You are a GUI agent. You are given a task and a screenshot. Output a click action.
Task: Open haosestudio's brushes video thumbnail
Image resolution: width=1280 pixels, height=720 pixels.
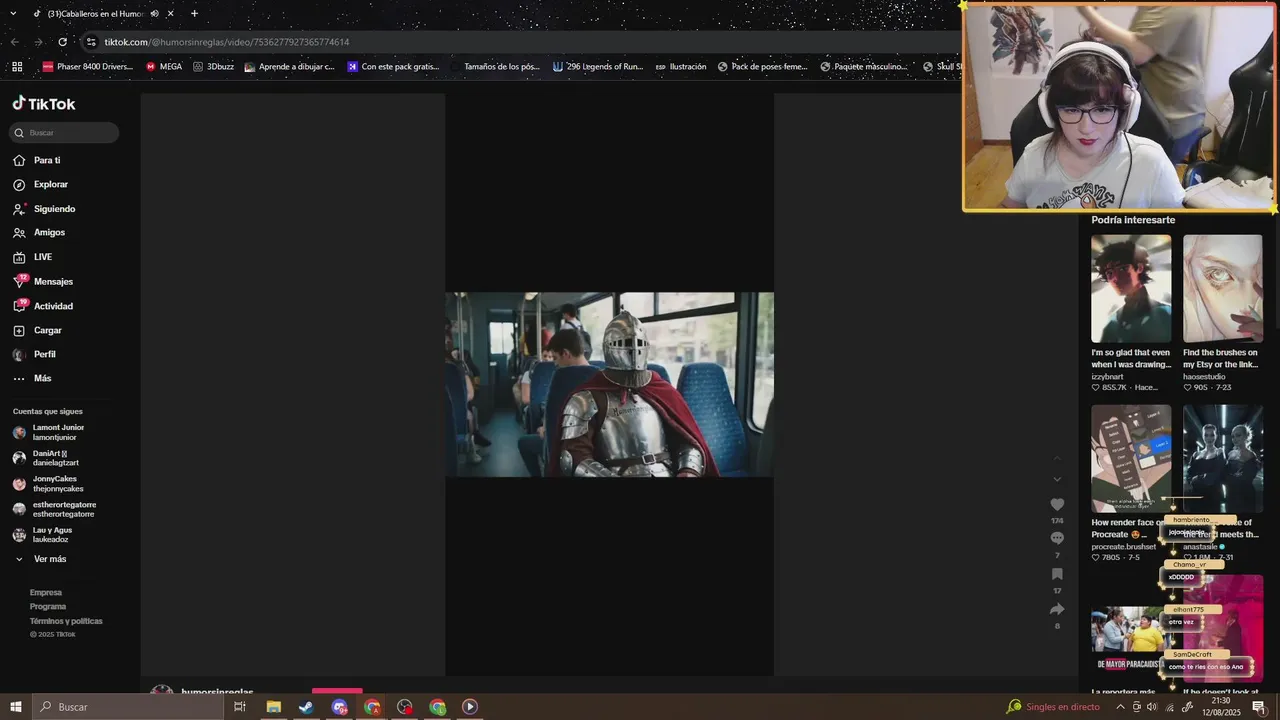tap(1223, 289)
